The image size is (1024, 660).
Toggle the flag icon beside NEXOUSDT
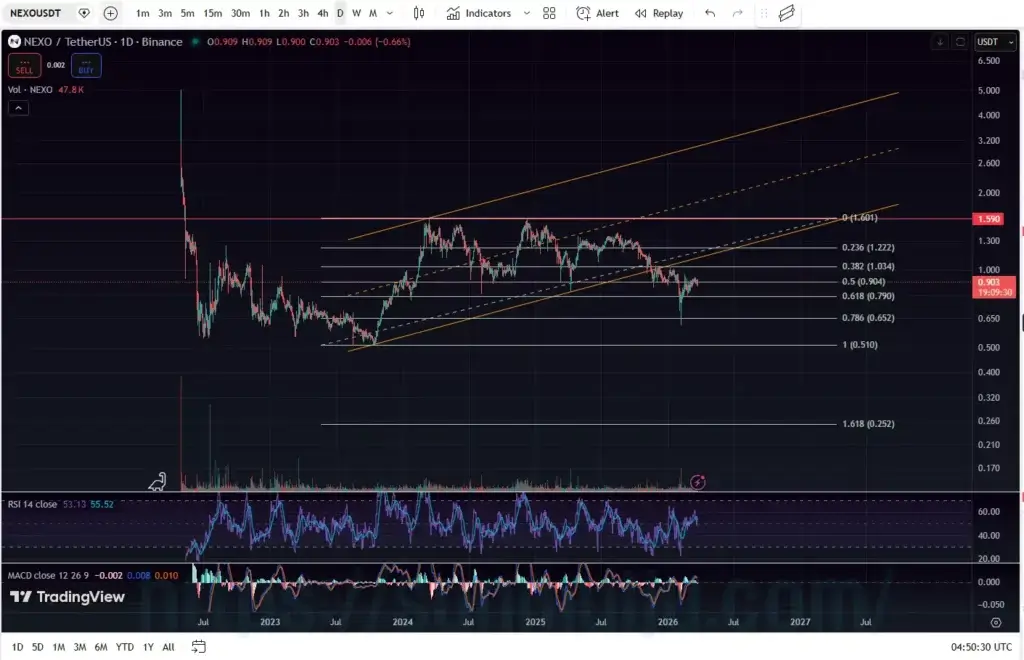(x=84, y=13)
